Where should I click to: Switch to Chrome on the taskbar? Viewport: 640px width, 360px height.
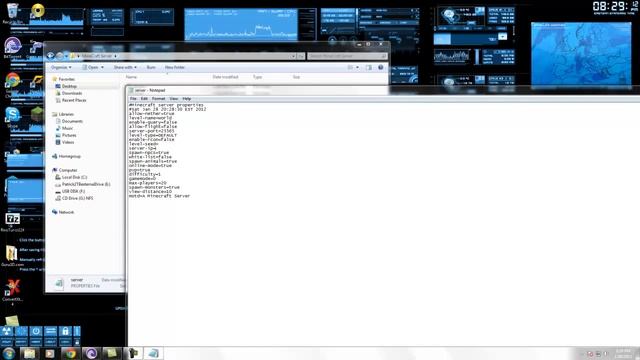click(x=71, y=353)
